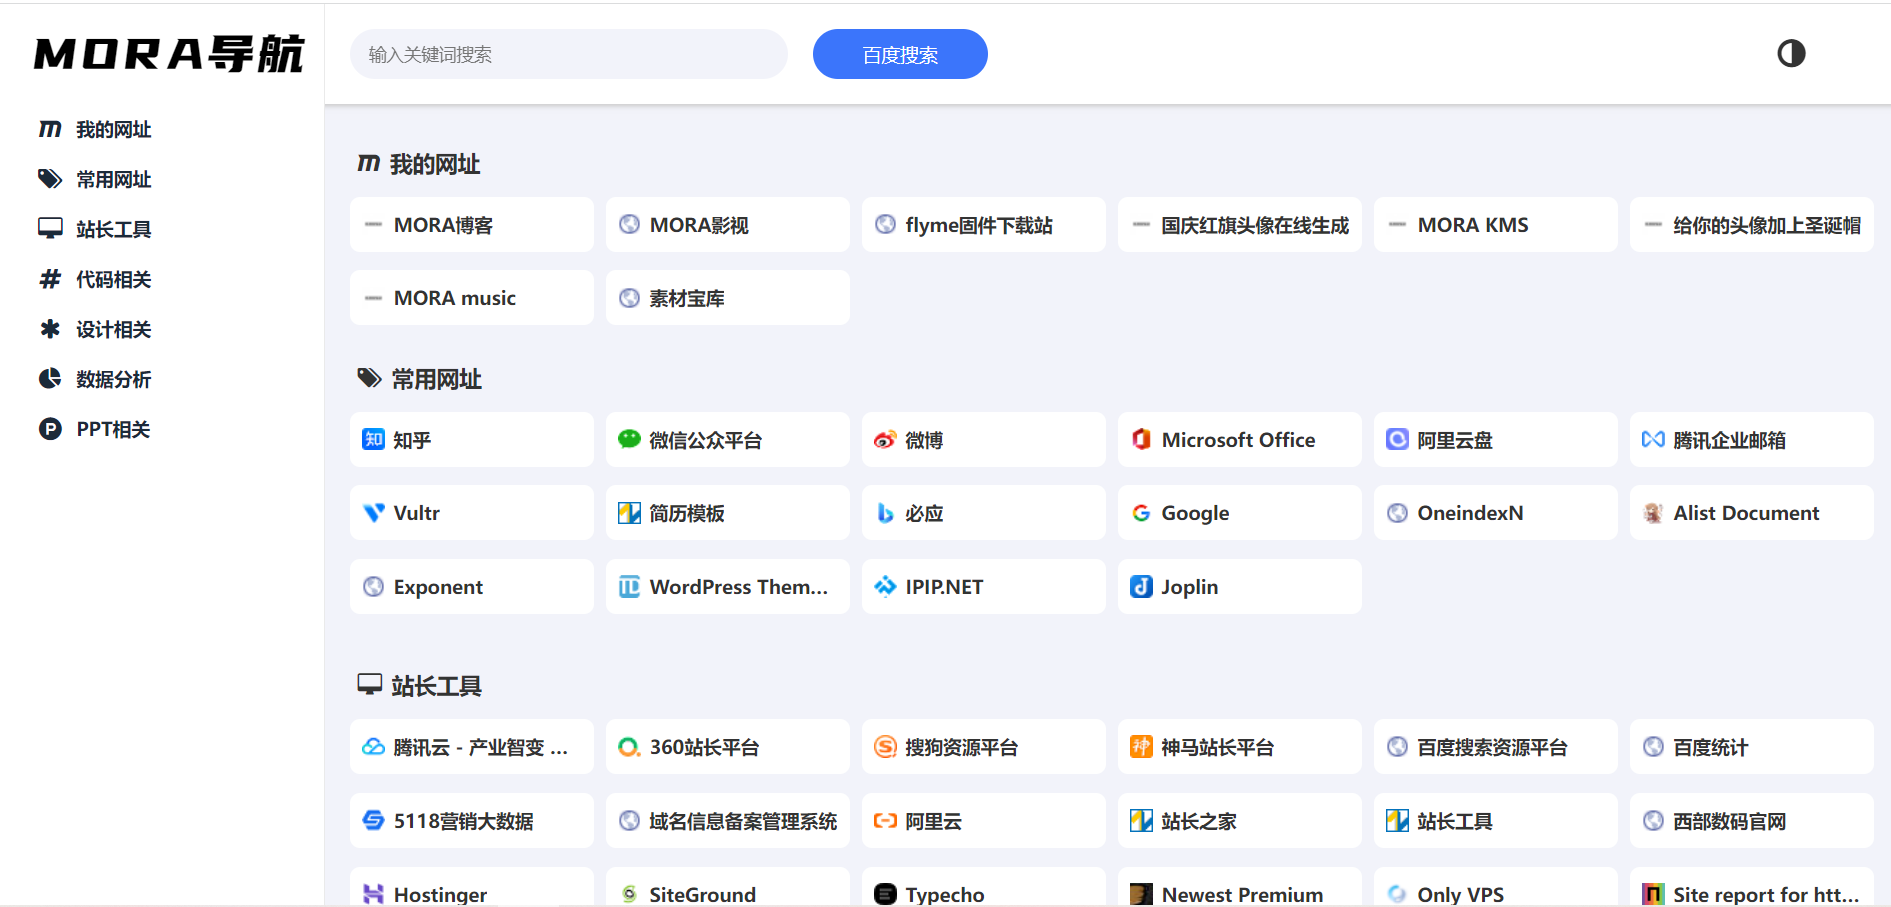This screenshot has width=1891, height=907.
Task: Click the MORA导航 logo
Action: 168,54
